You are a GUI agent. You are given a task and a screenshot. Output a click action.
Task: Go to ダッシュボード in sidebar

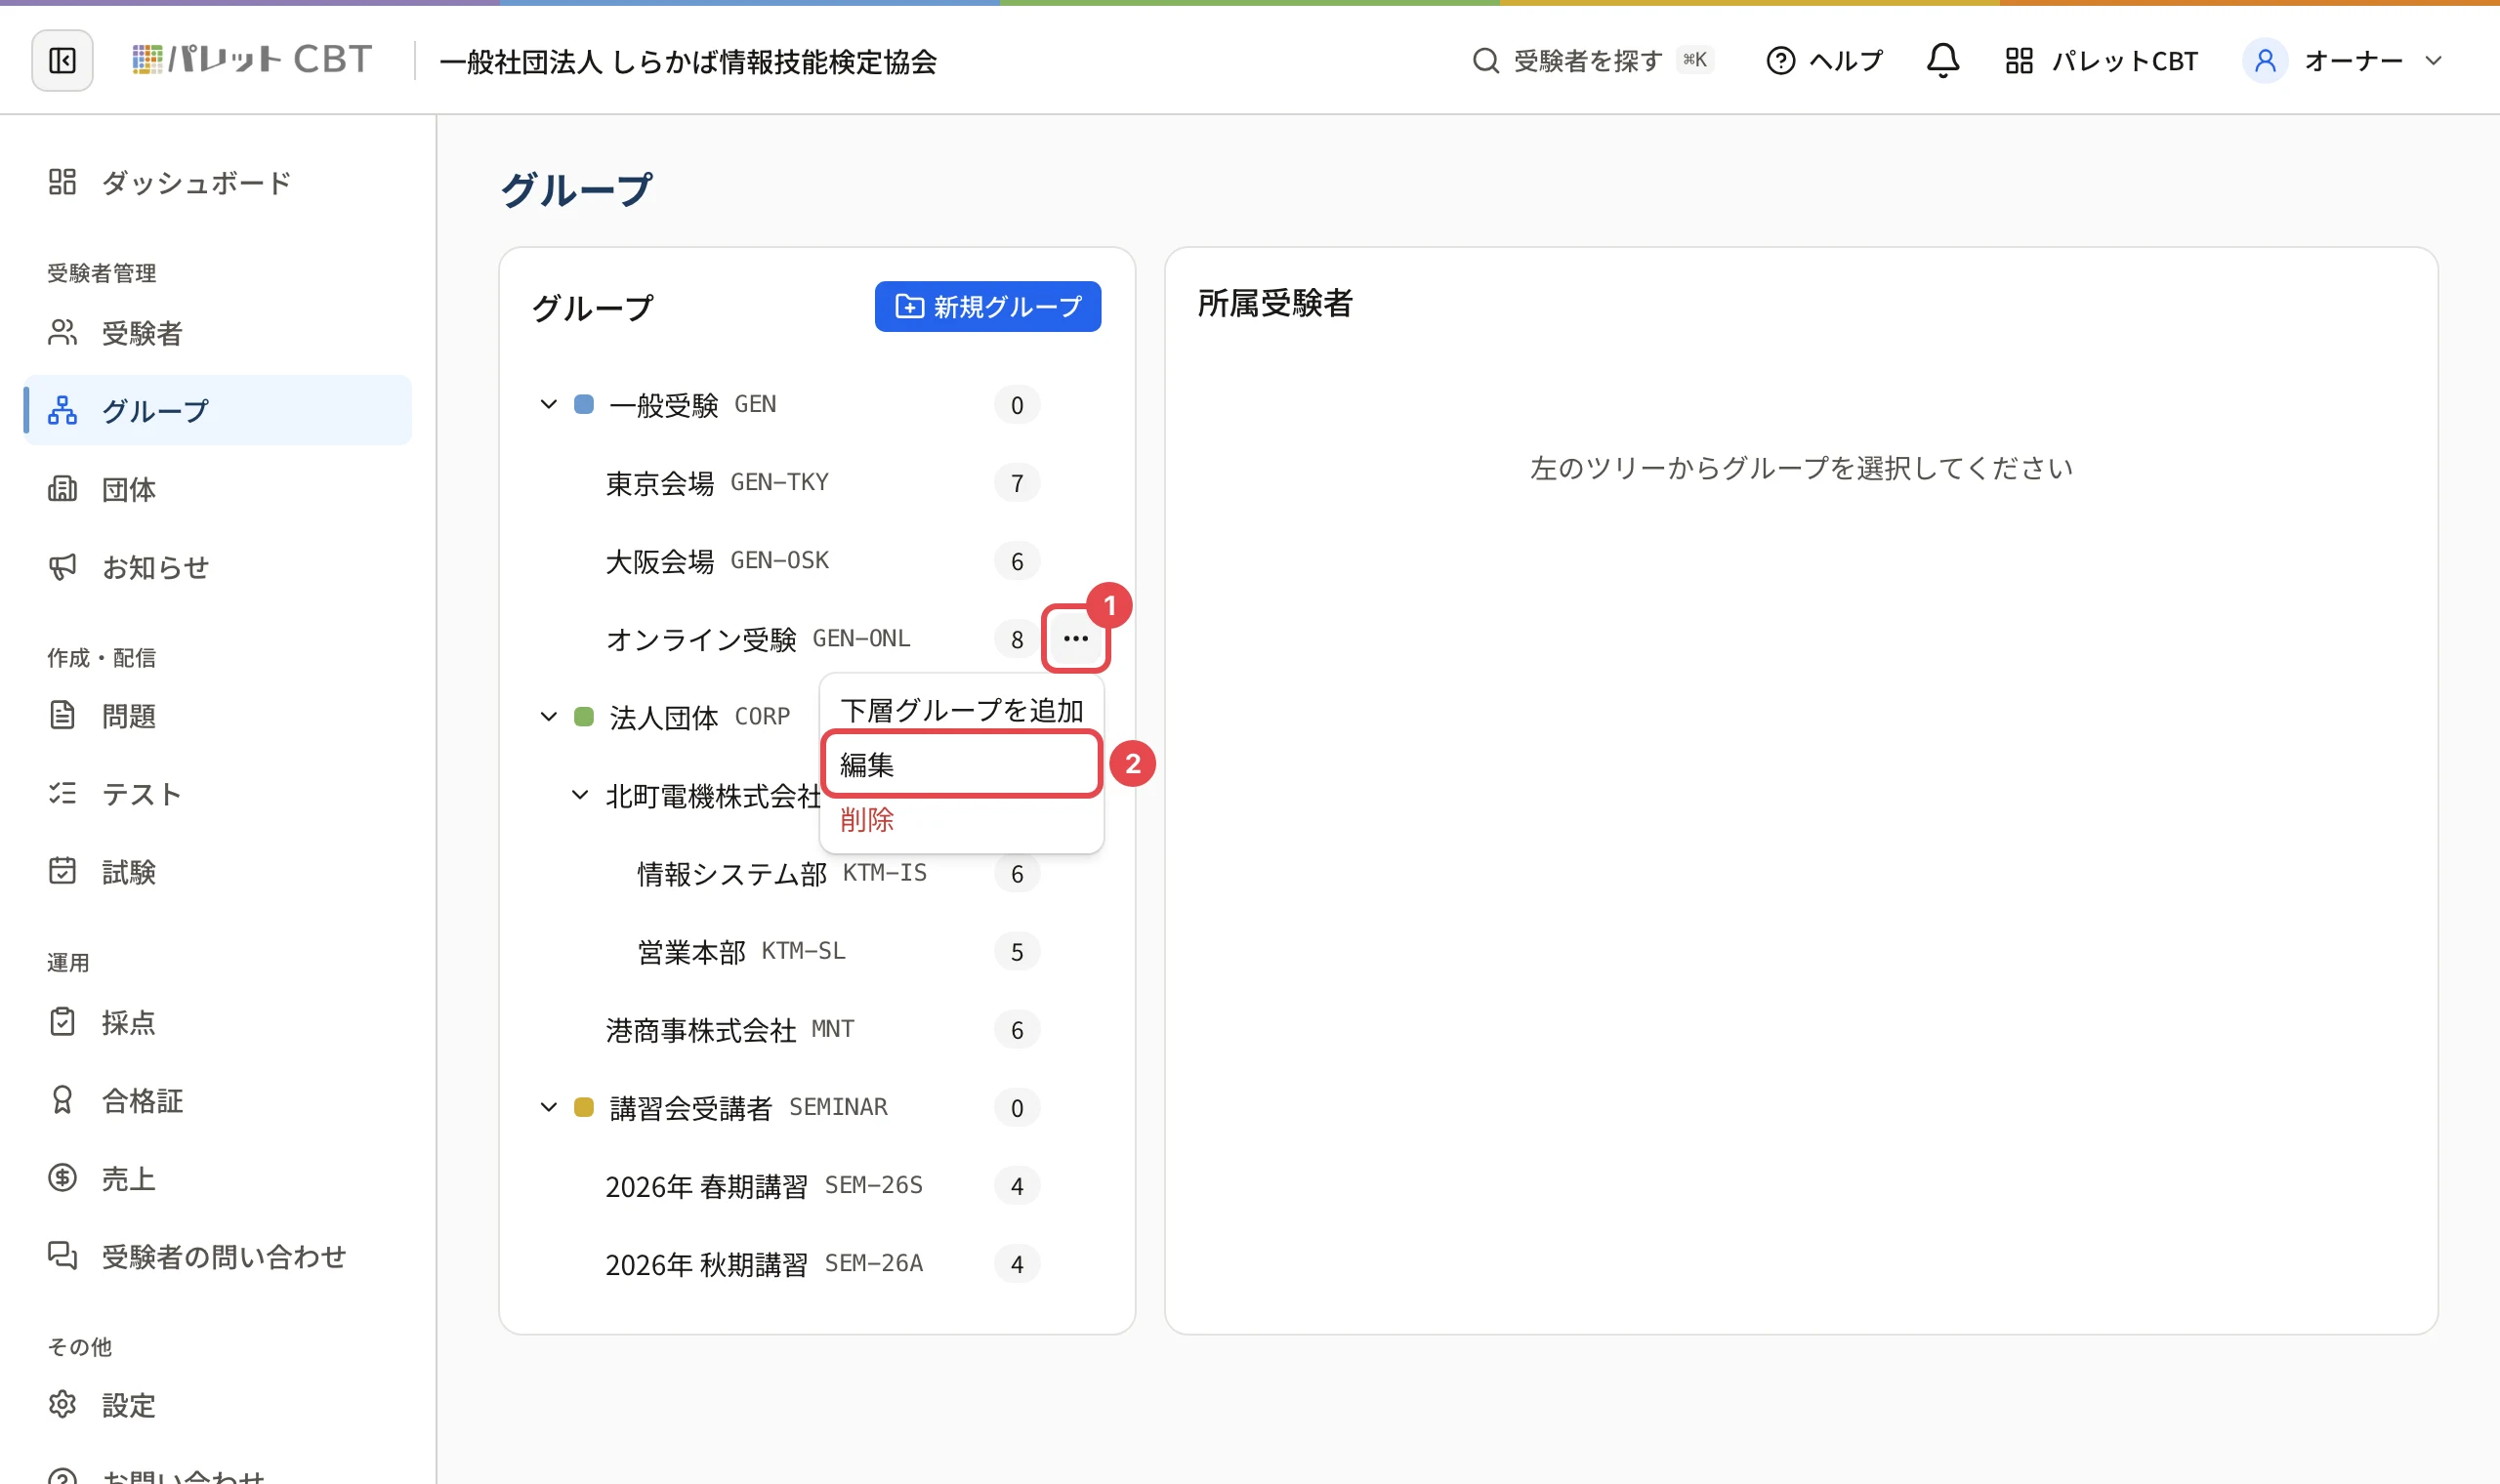click(x=218, y=182)
